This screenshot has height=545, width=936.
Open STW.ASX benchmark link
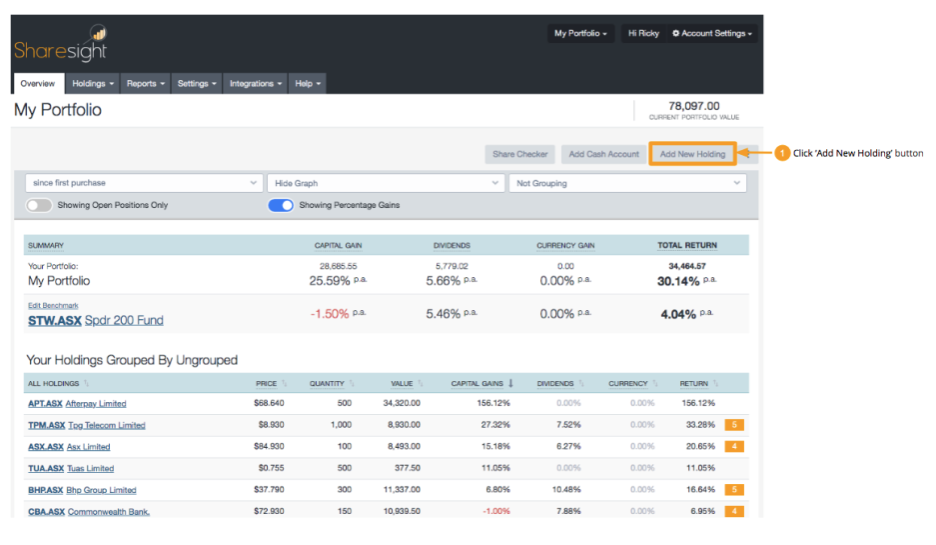[x=54, y=321]
